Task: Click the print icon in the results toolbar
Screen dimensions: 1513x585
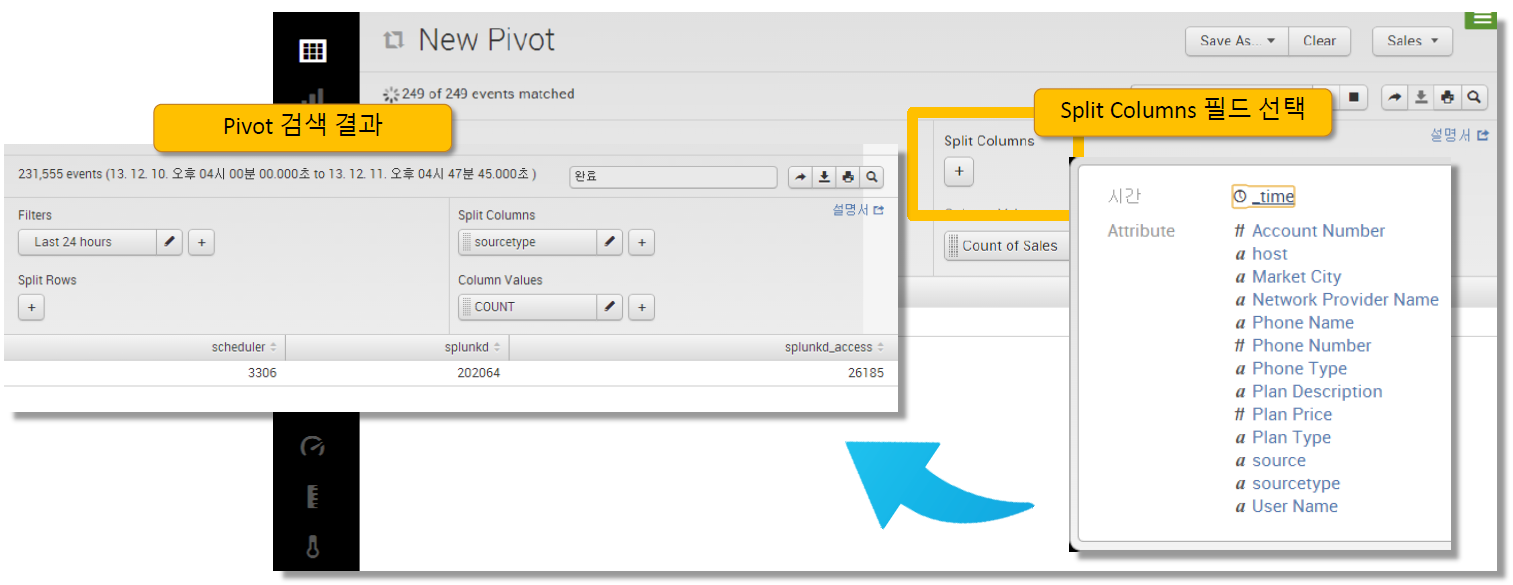Action: coord(848,177)
